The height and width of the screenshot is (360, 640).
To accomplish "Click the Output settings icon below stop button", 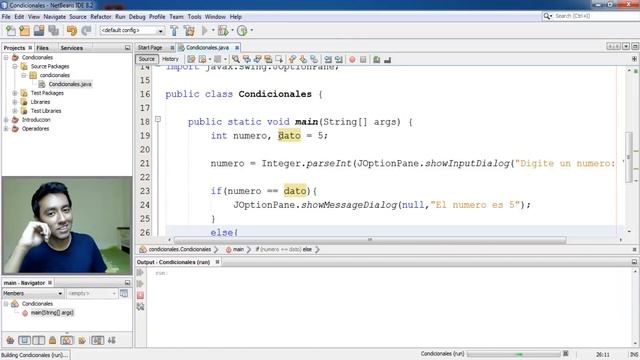I will tap(140, 307).
